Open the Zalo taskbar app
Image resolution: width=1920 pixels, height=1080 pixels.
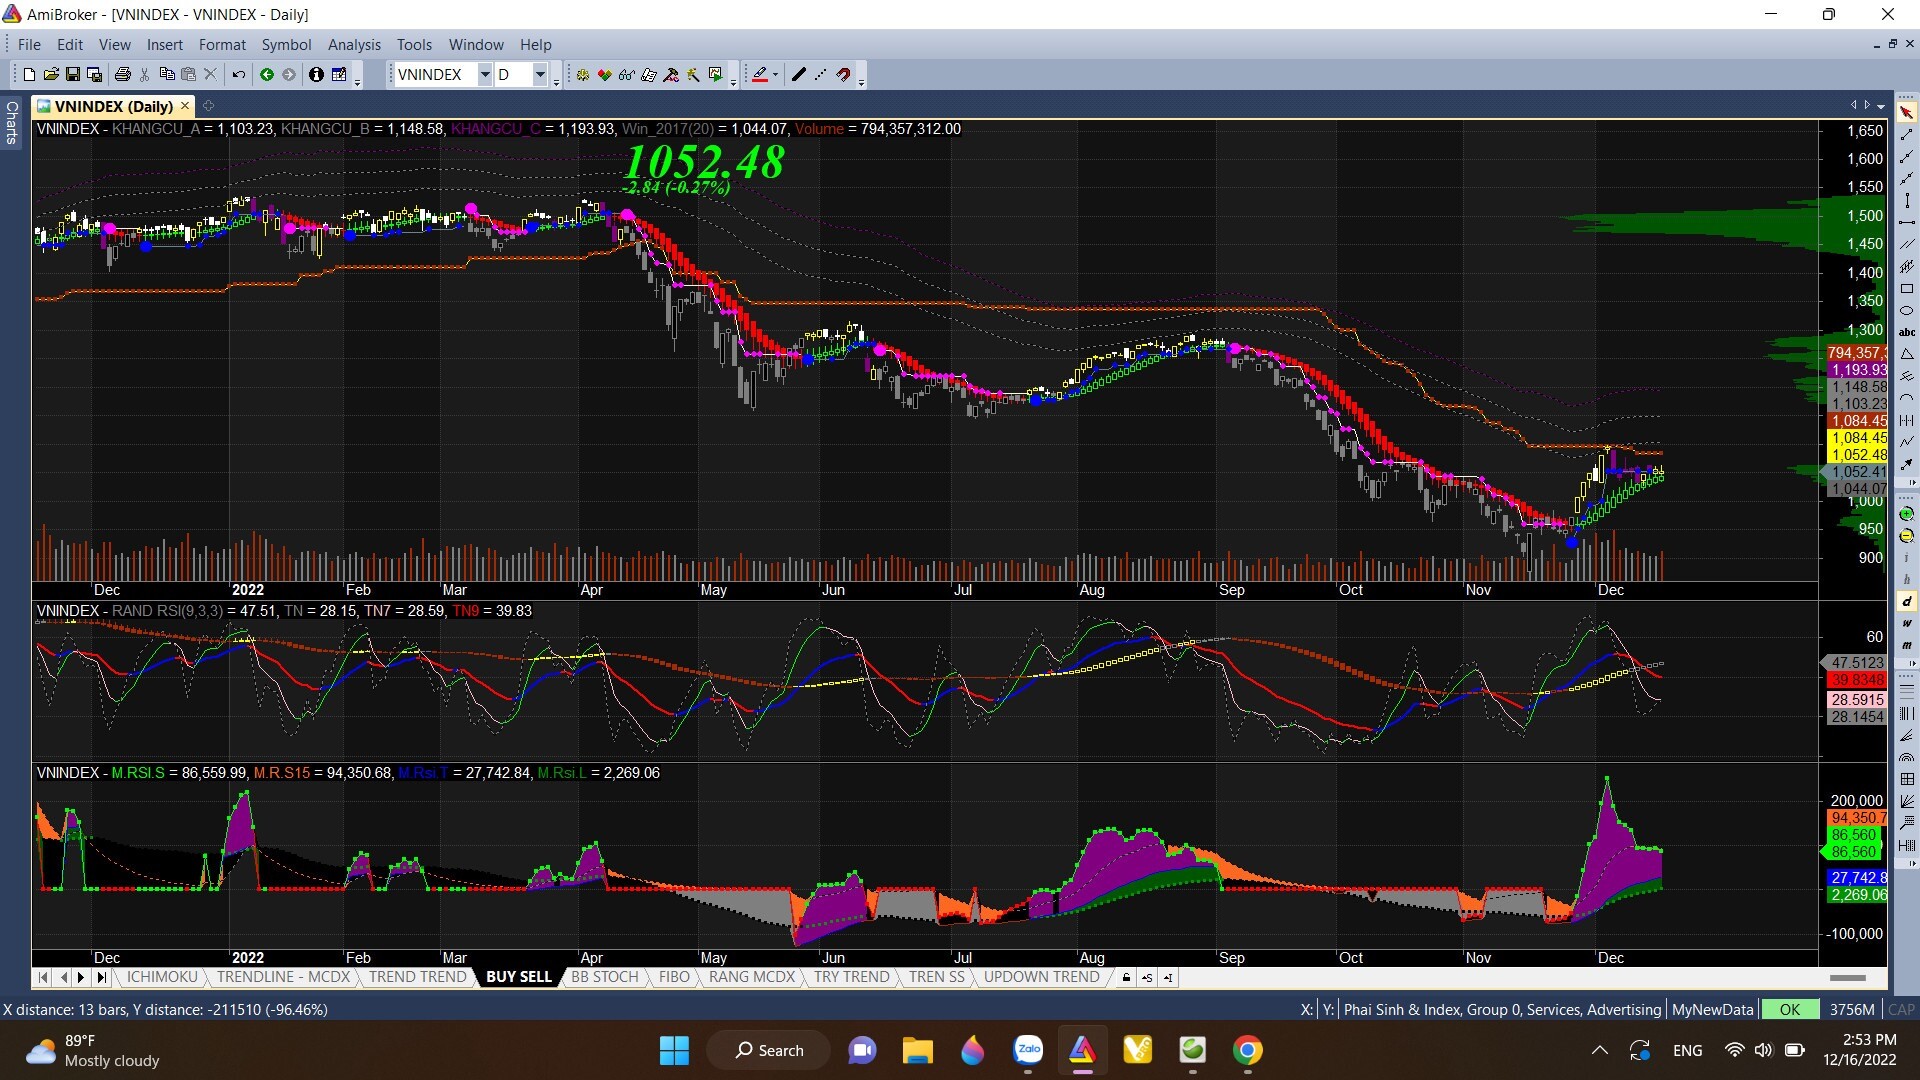1028,1050
